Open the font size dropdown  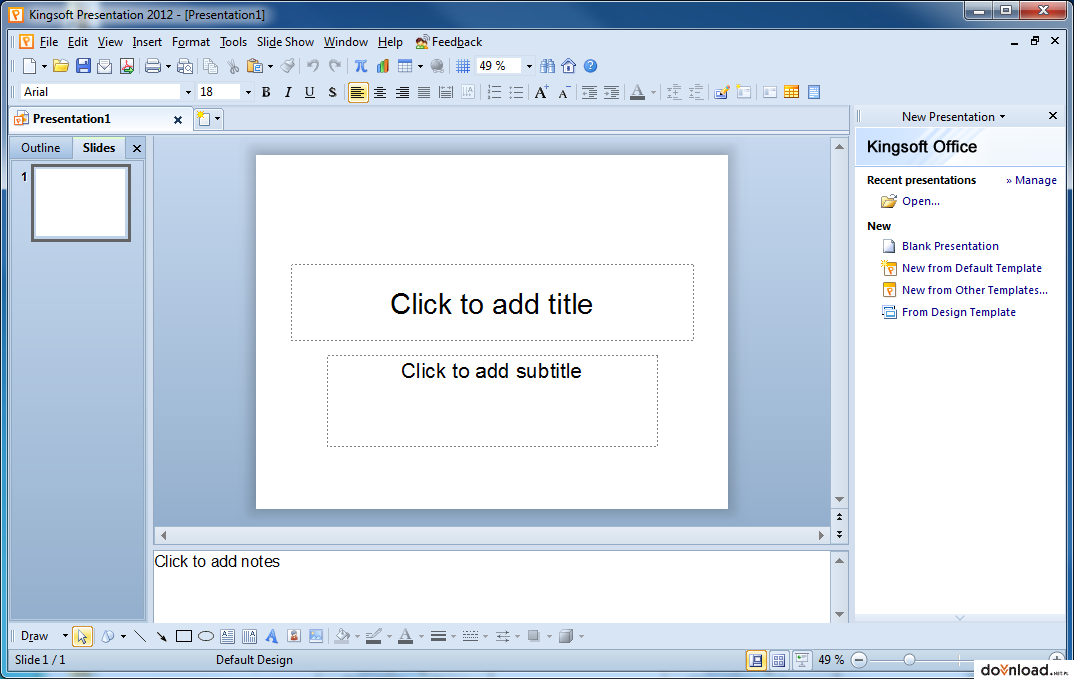click(x=248, y=92)
